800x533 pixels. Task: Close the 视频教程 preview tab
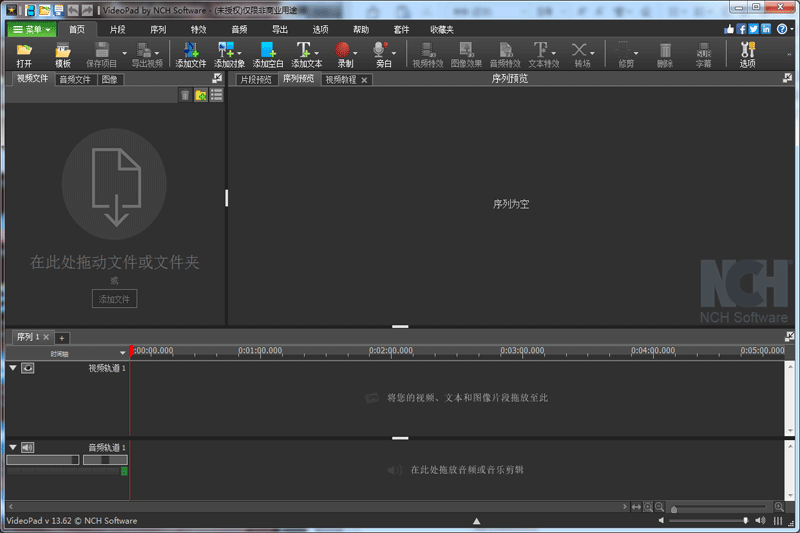[x=364, y=79]
